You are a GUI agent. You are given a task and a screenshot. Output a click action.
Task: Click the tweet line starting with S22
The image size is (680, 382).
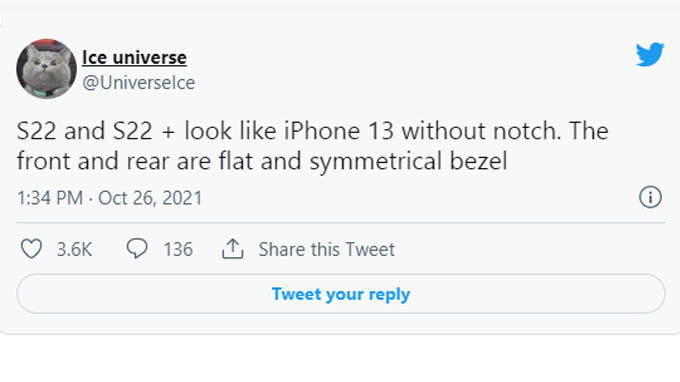313,131
